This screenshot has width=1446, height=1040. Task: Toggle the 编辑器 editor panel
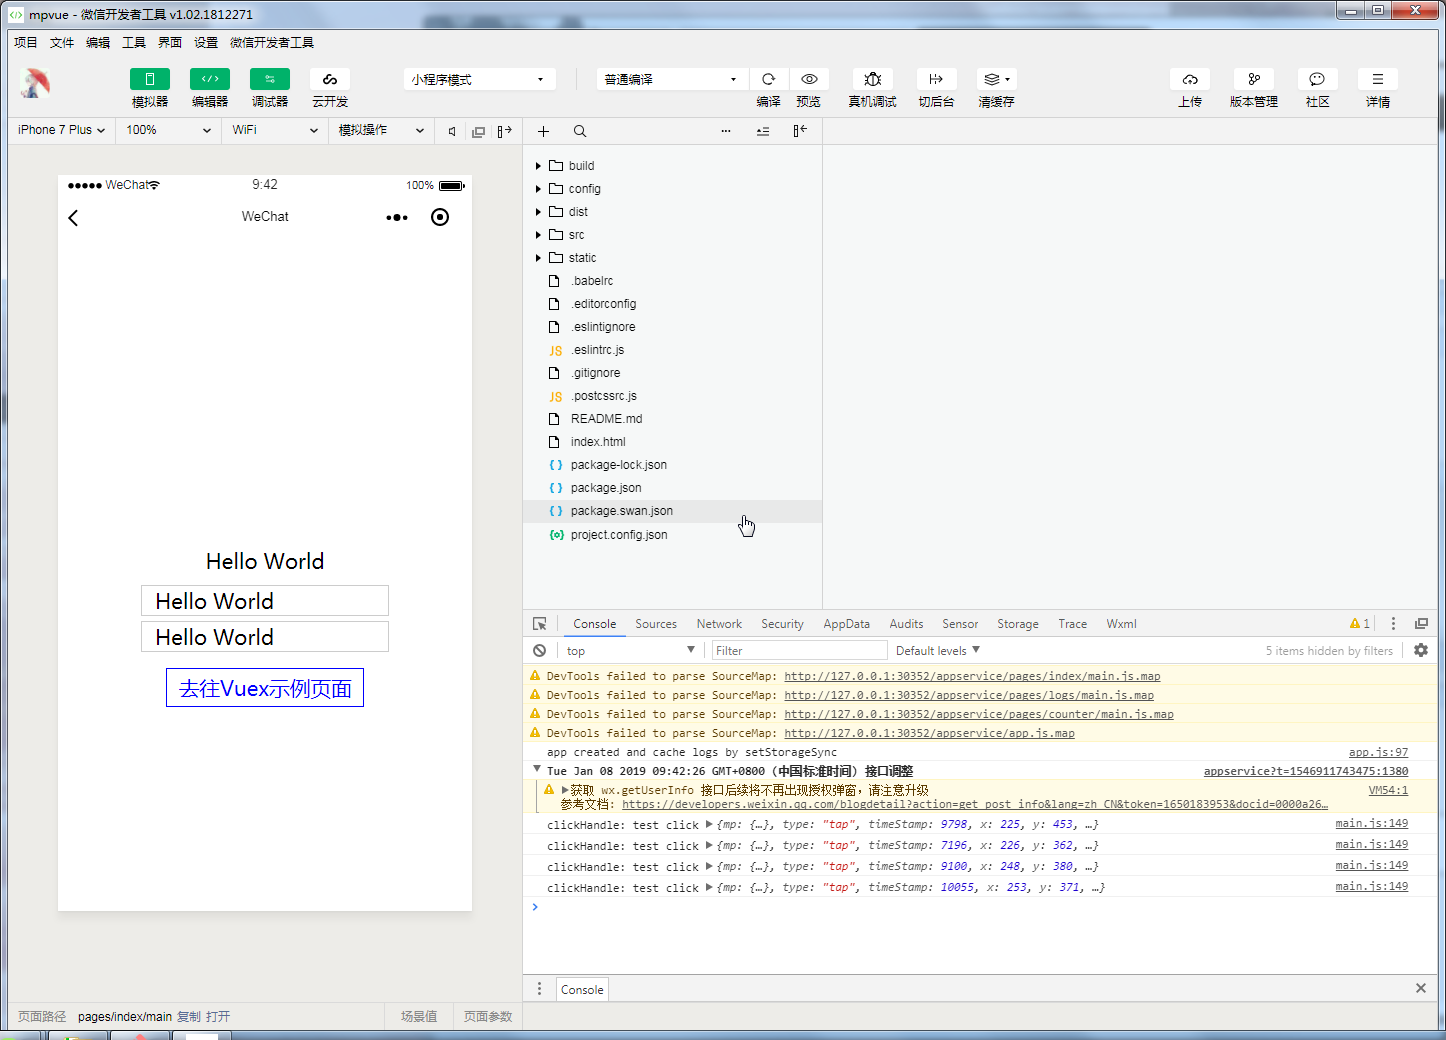click(210, 79)
